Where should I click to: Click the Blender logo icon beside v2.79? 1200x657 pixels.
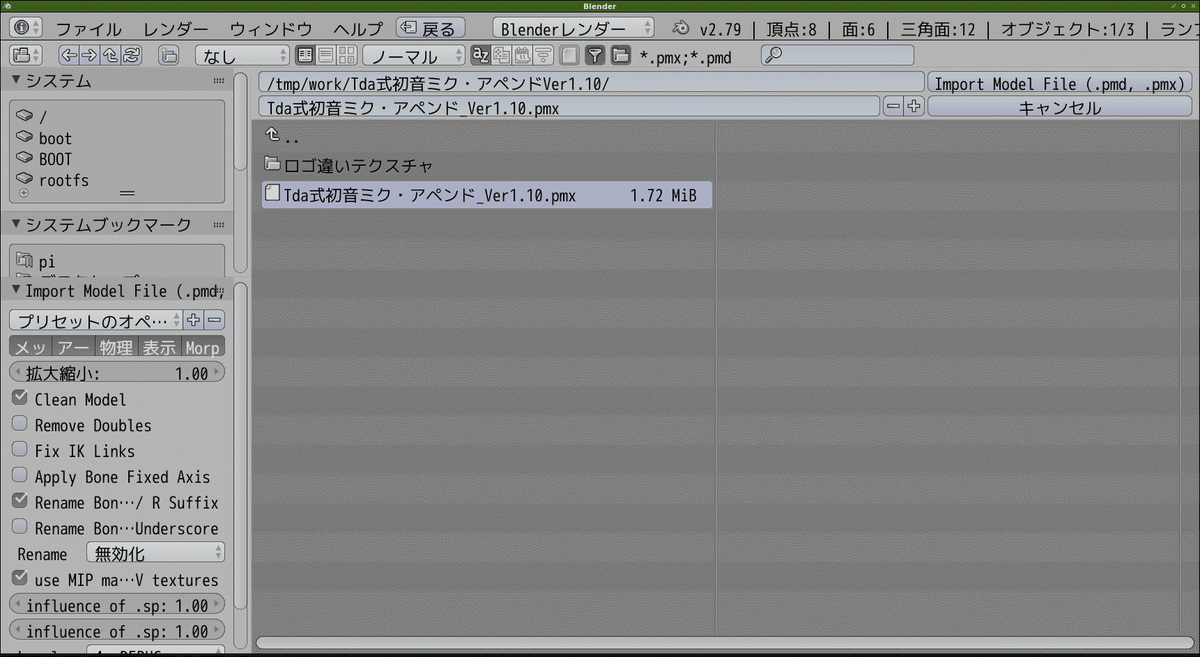(x=682, y=29)
